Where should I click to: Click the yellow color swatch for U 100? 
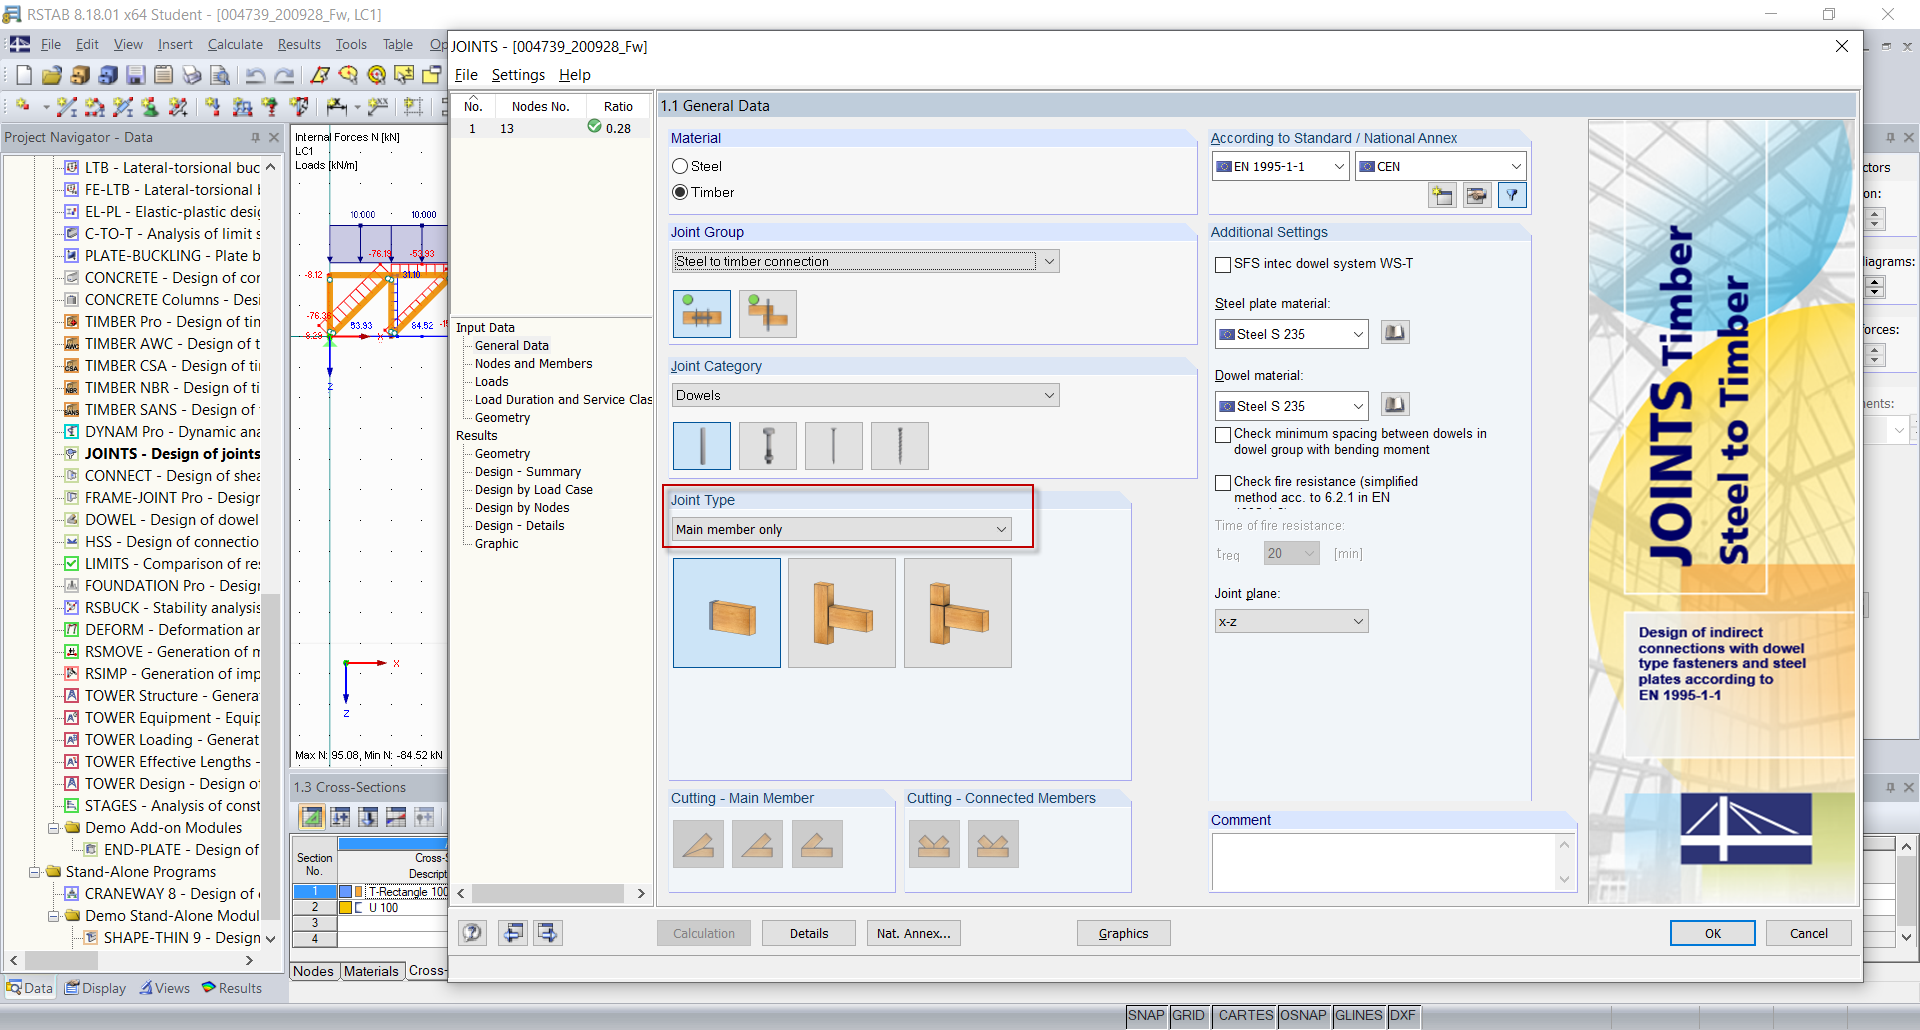(345, 908)
